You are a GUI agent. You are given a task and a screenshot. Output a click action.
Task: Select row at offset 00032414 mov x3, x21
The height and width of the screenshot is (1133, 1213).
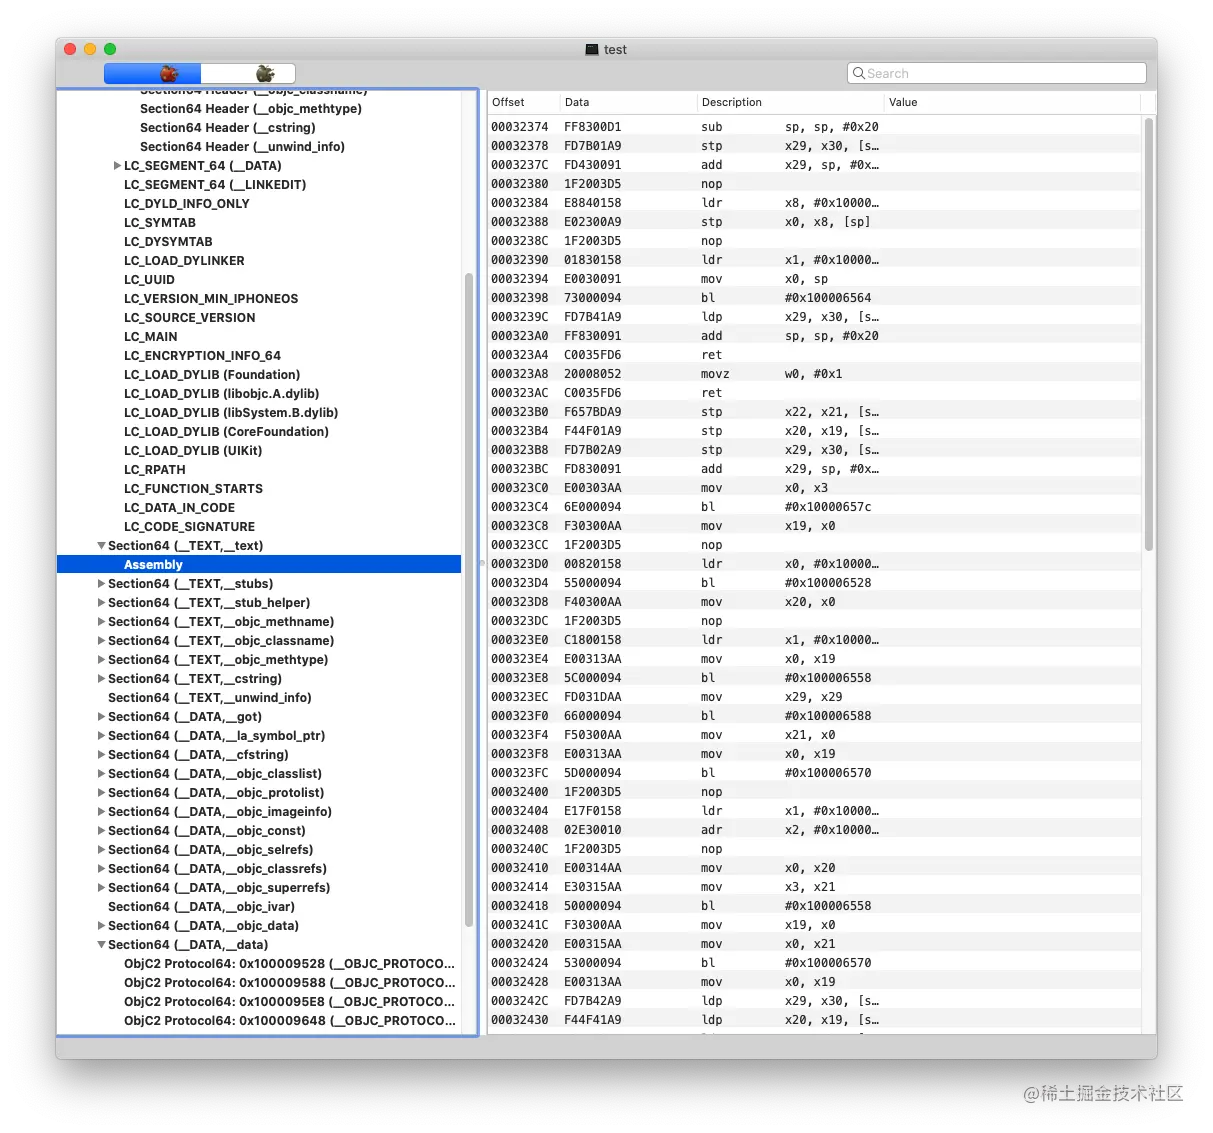(814, 887)
